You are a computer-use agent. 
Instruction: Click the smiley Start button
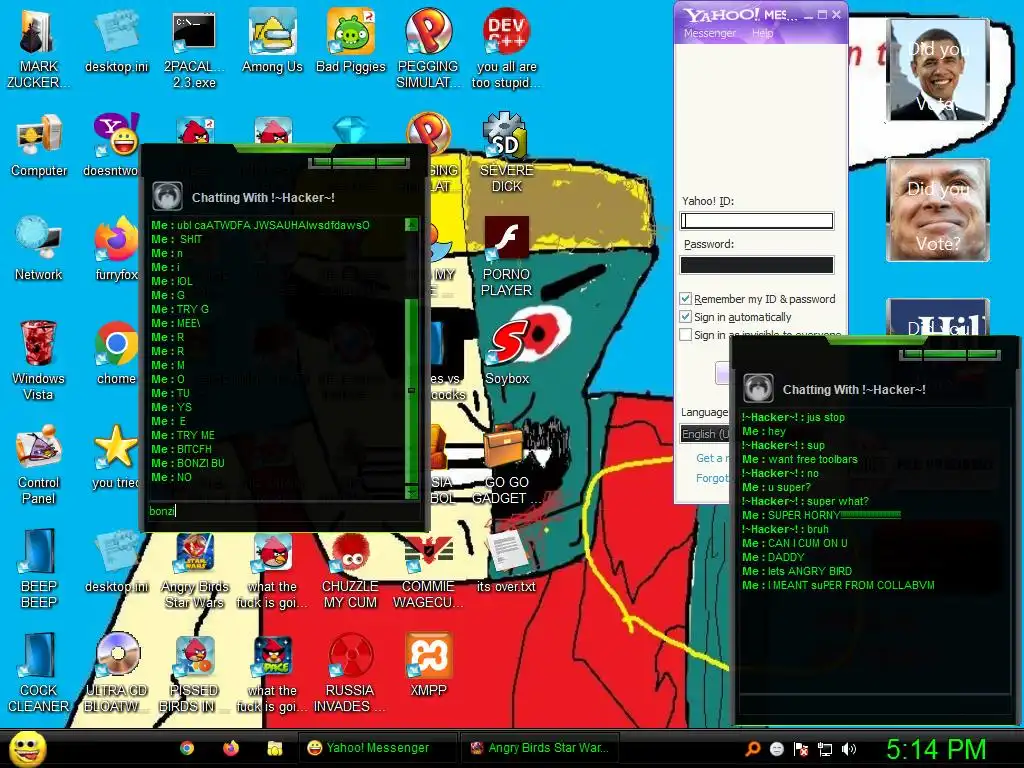coord(28,749)
